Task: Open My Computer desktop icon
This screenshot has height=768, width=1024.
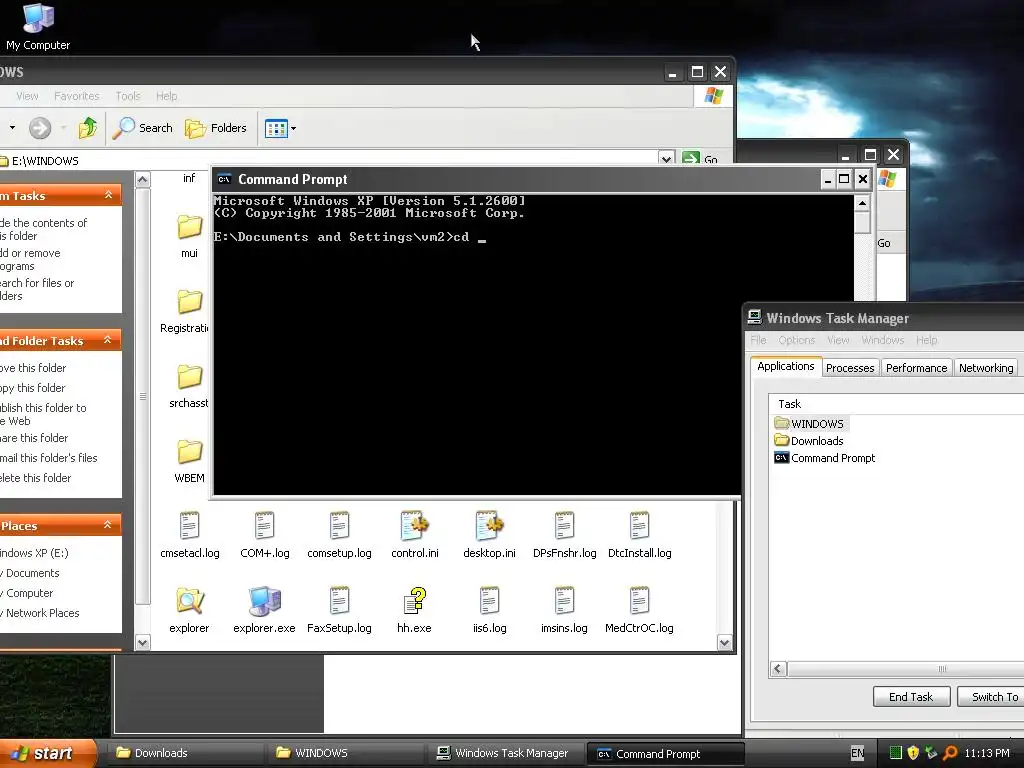Action: 38,26
